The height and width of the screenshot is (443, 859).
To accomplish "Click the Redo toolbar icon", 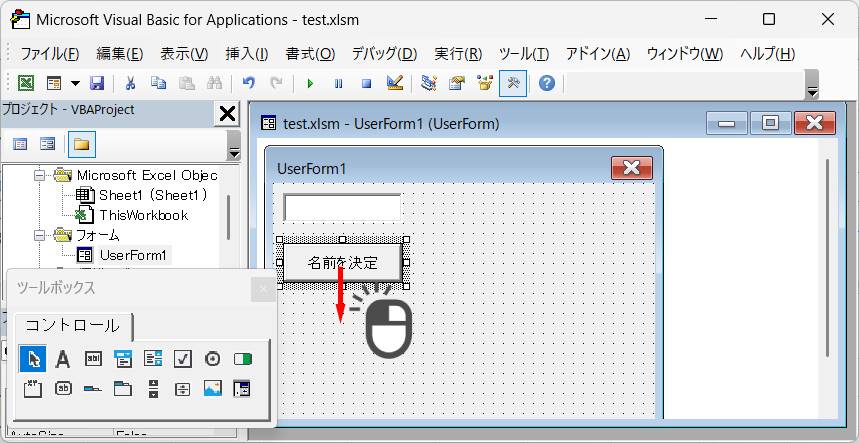I will pyautogui.click(x=277, y=83).
